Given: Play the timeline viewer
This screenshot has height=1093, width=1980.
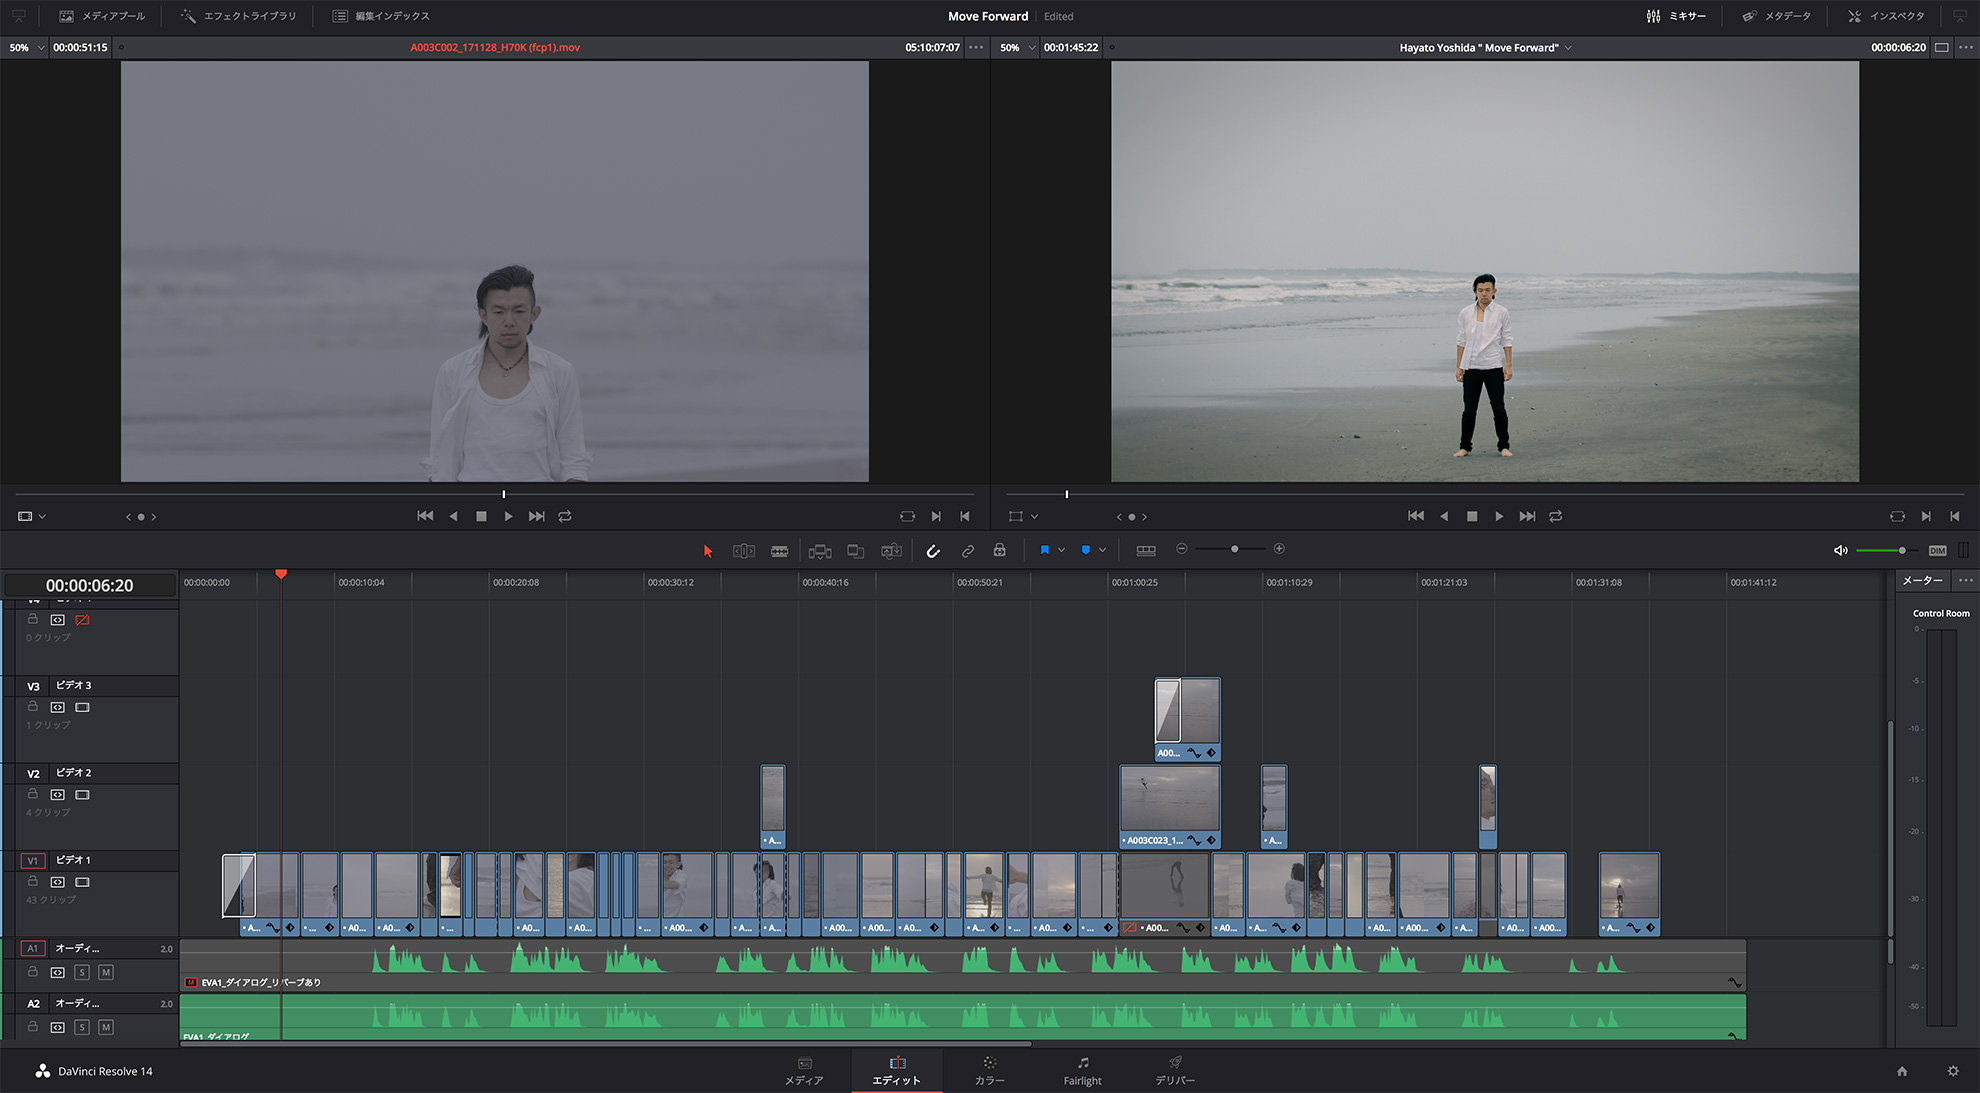Looking at the screenshot, I should [x=1498, y=516].
